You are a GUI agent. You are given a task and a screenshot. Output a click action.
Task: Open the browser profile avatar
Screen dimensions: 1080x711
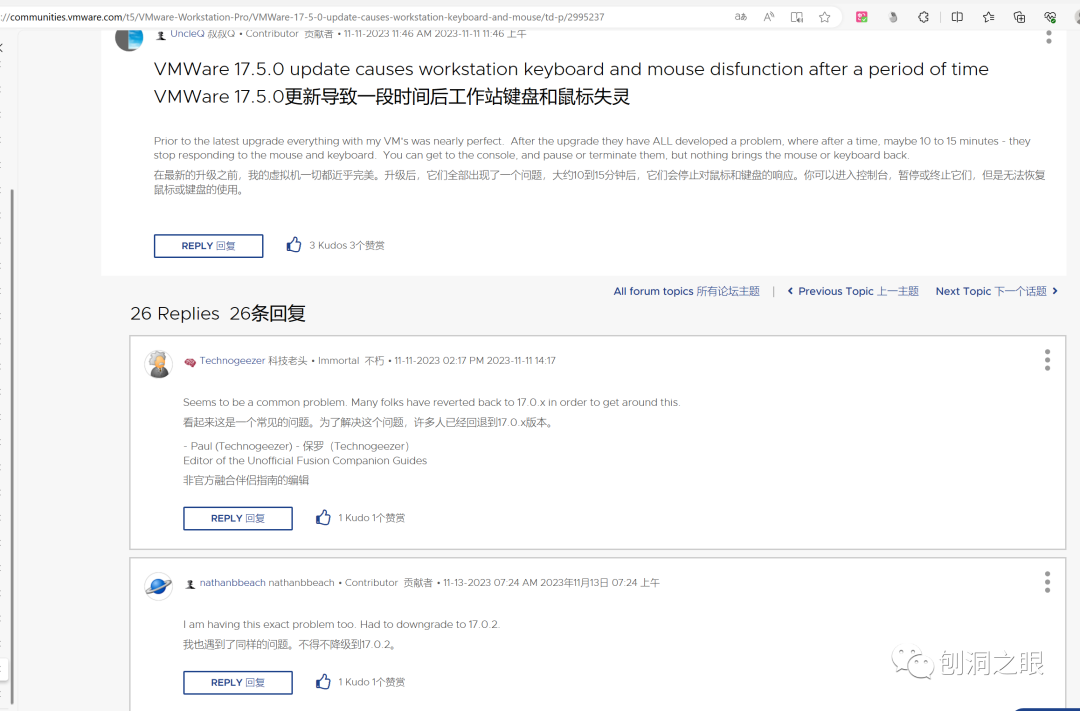[1076, 17]
